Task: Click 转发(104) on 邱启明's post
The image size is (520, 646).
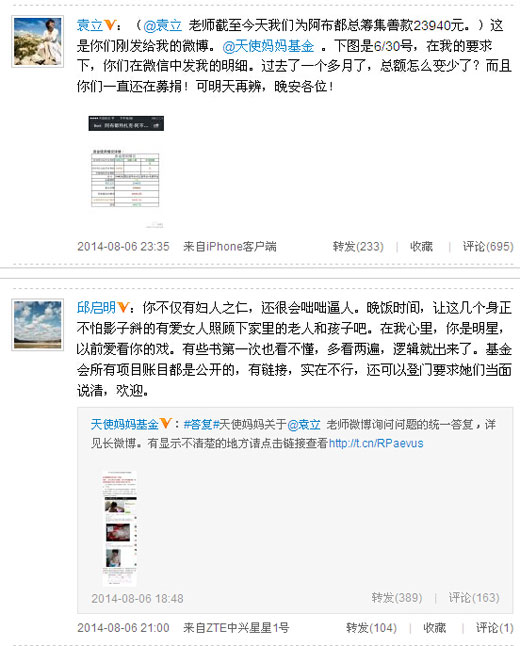Action: coord(371,628)
